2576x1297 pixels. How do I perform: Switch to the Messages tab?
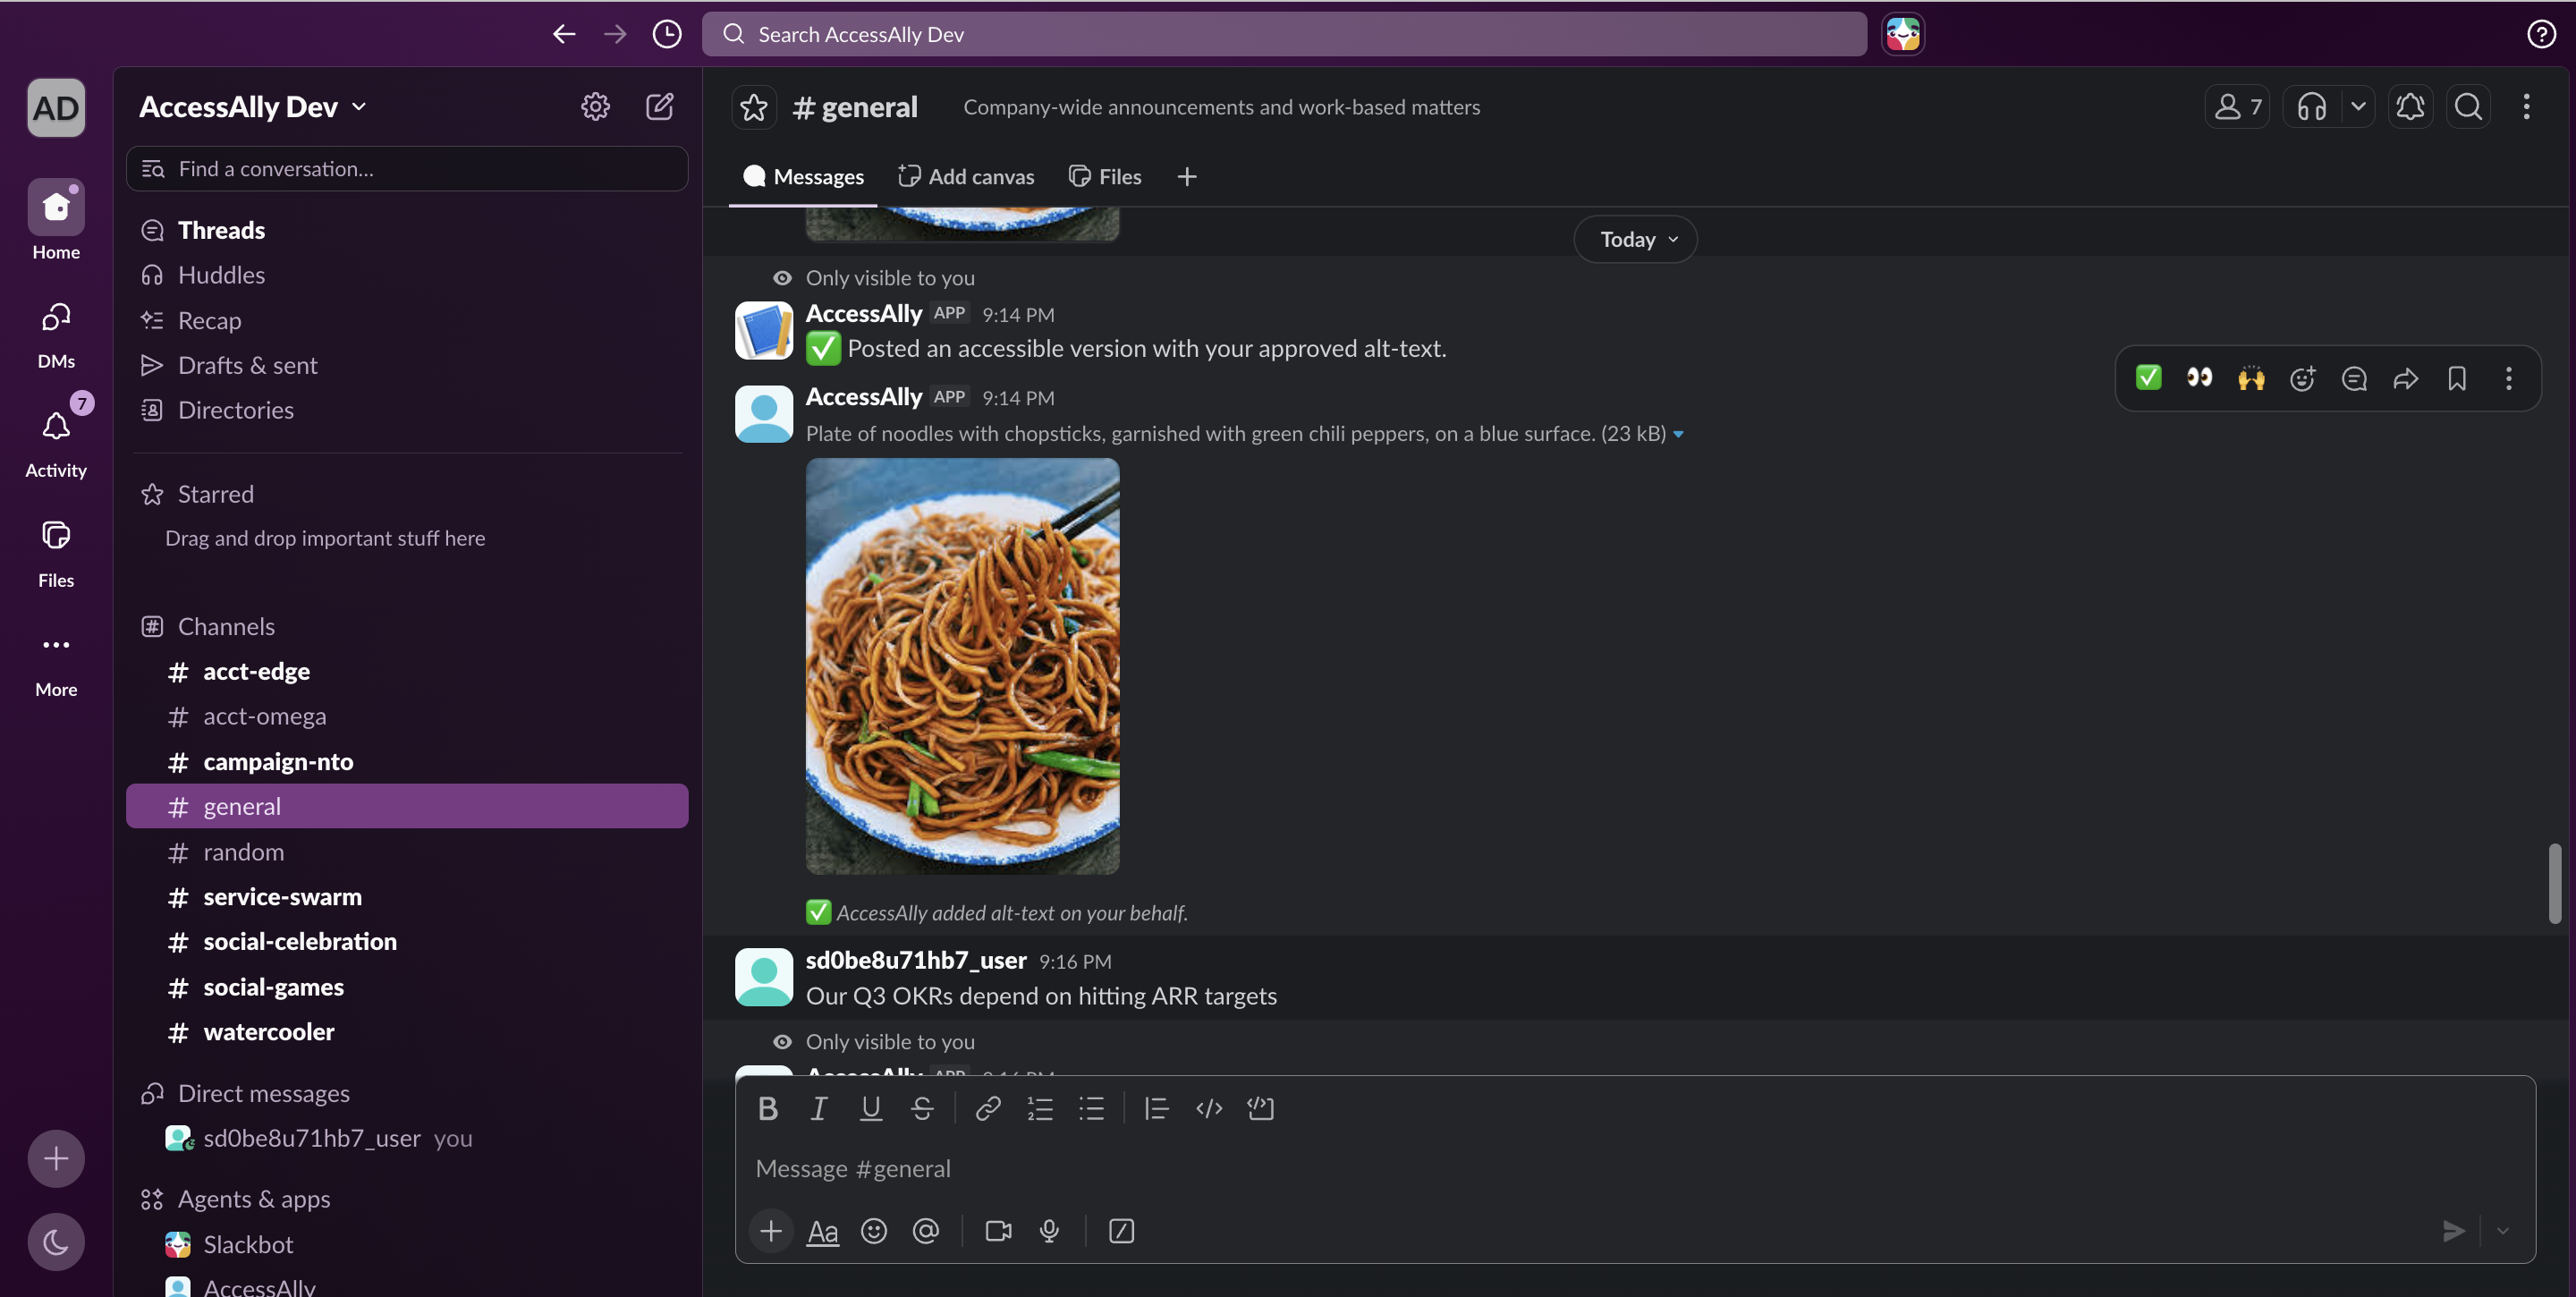click(803, 177)
